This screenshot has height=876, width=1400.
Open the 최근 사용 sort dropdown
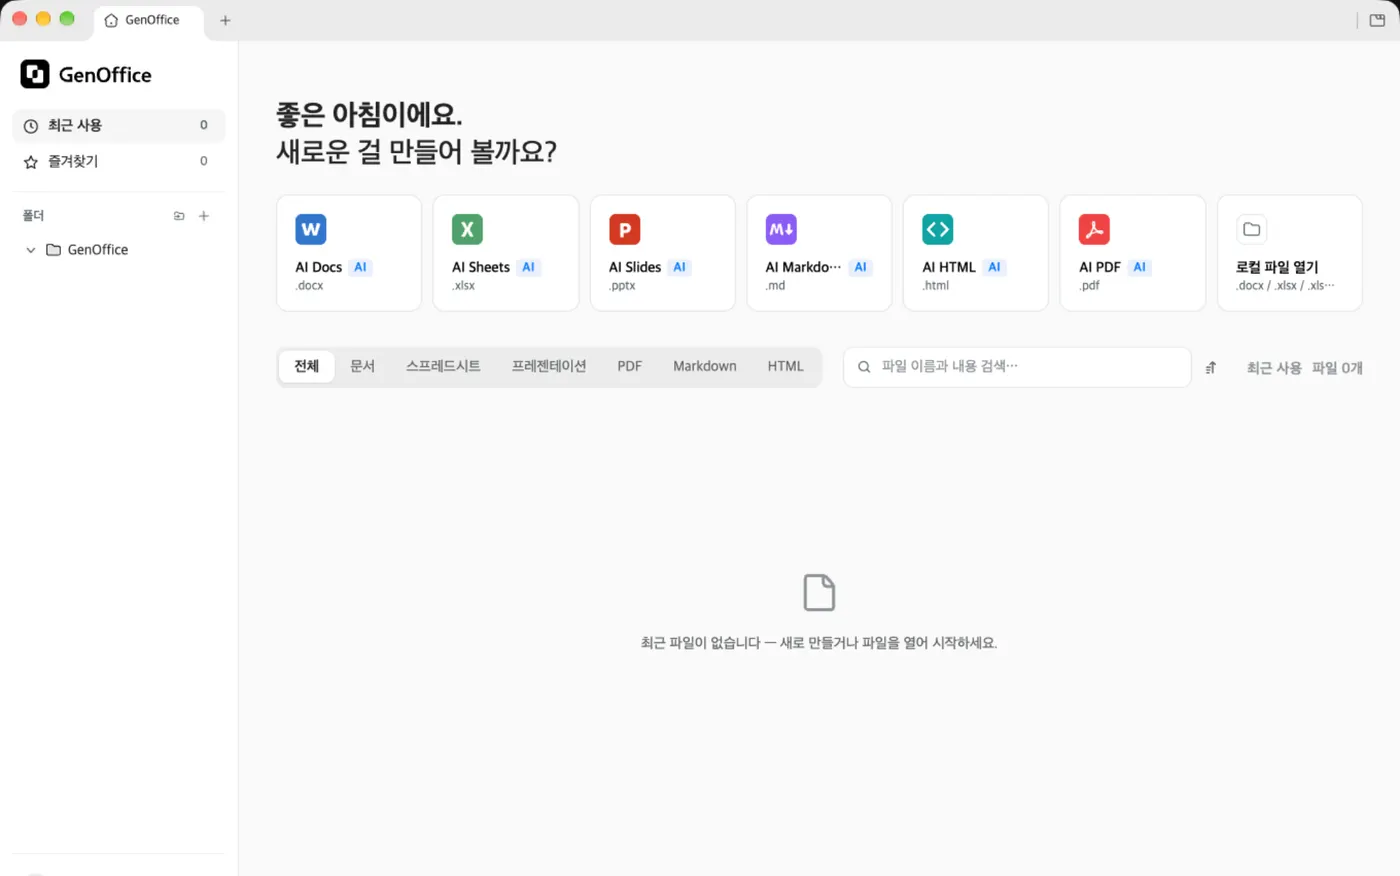(1274, 368)
